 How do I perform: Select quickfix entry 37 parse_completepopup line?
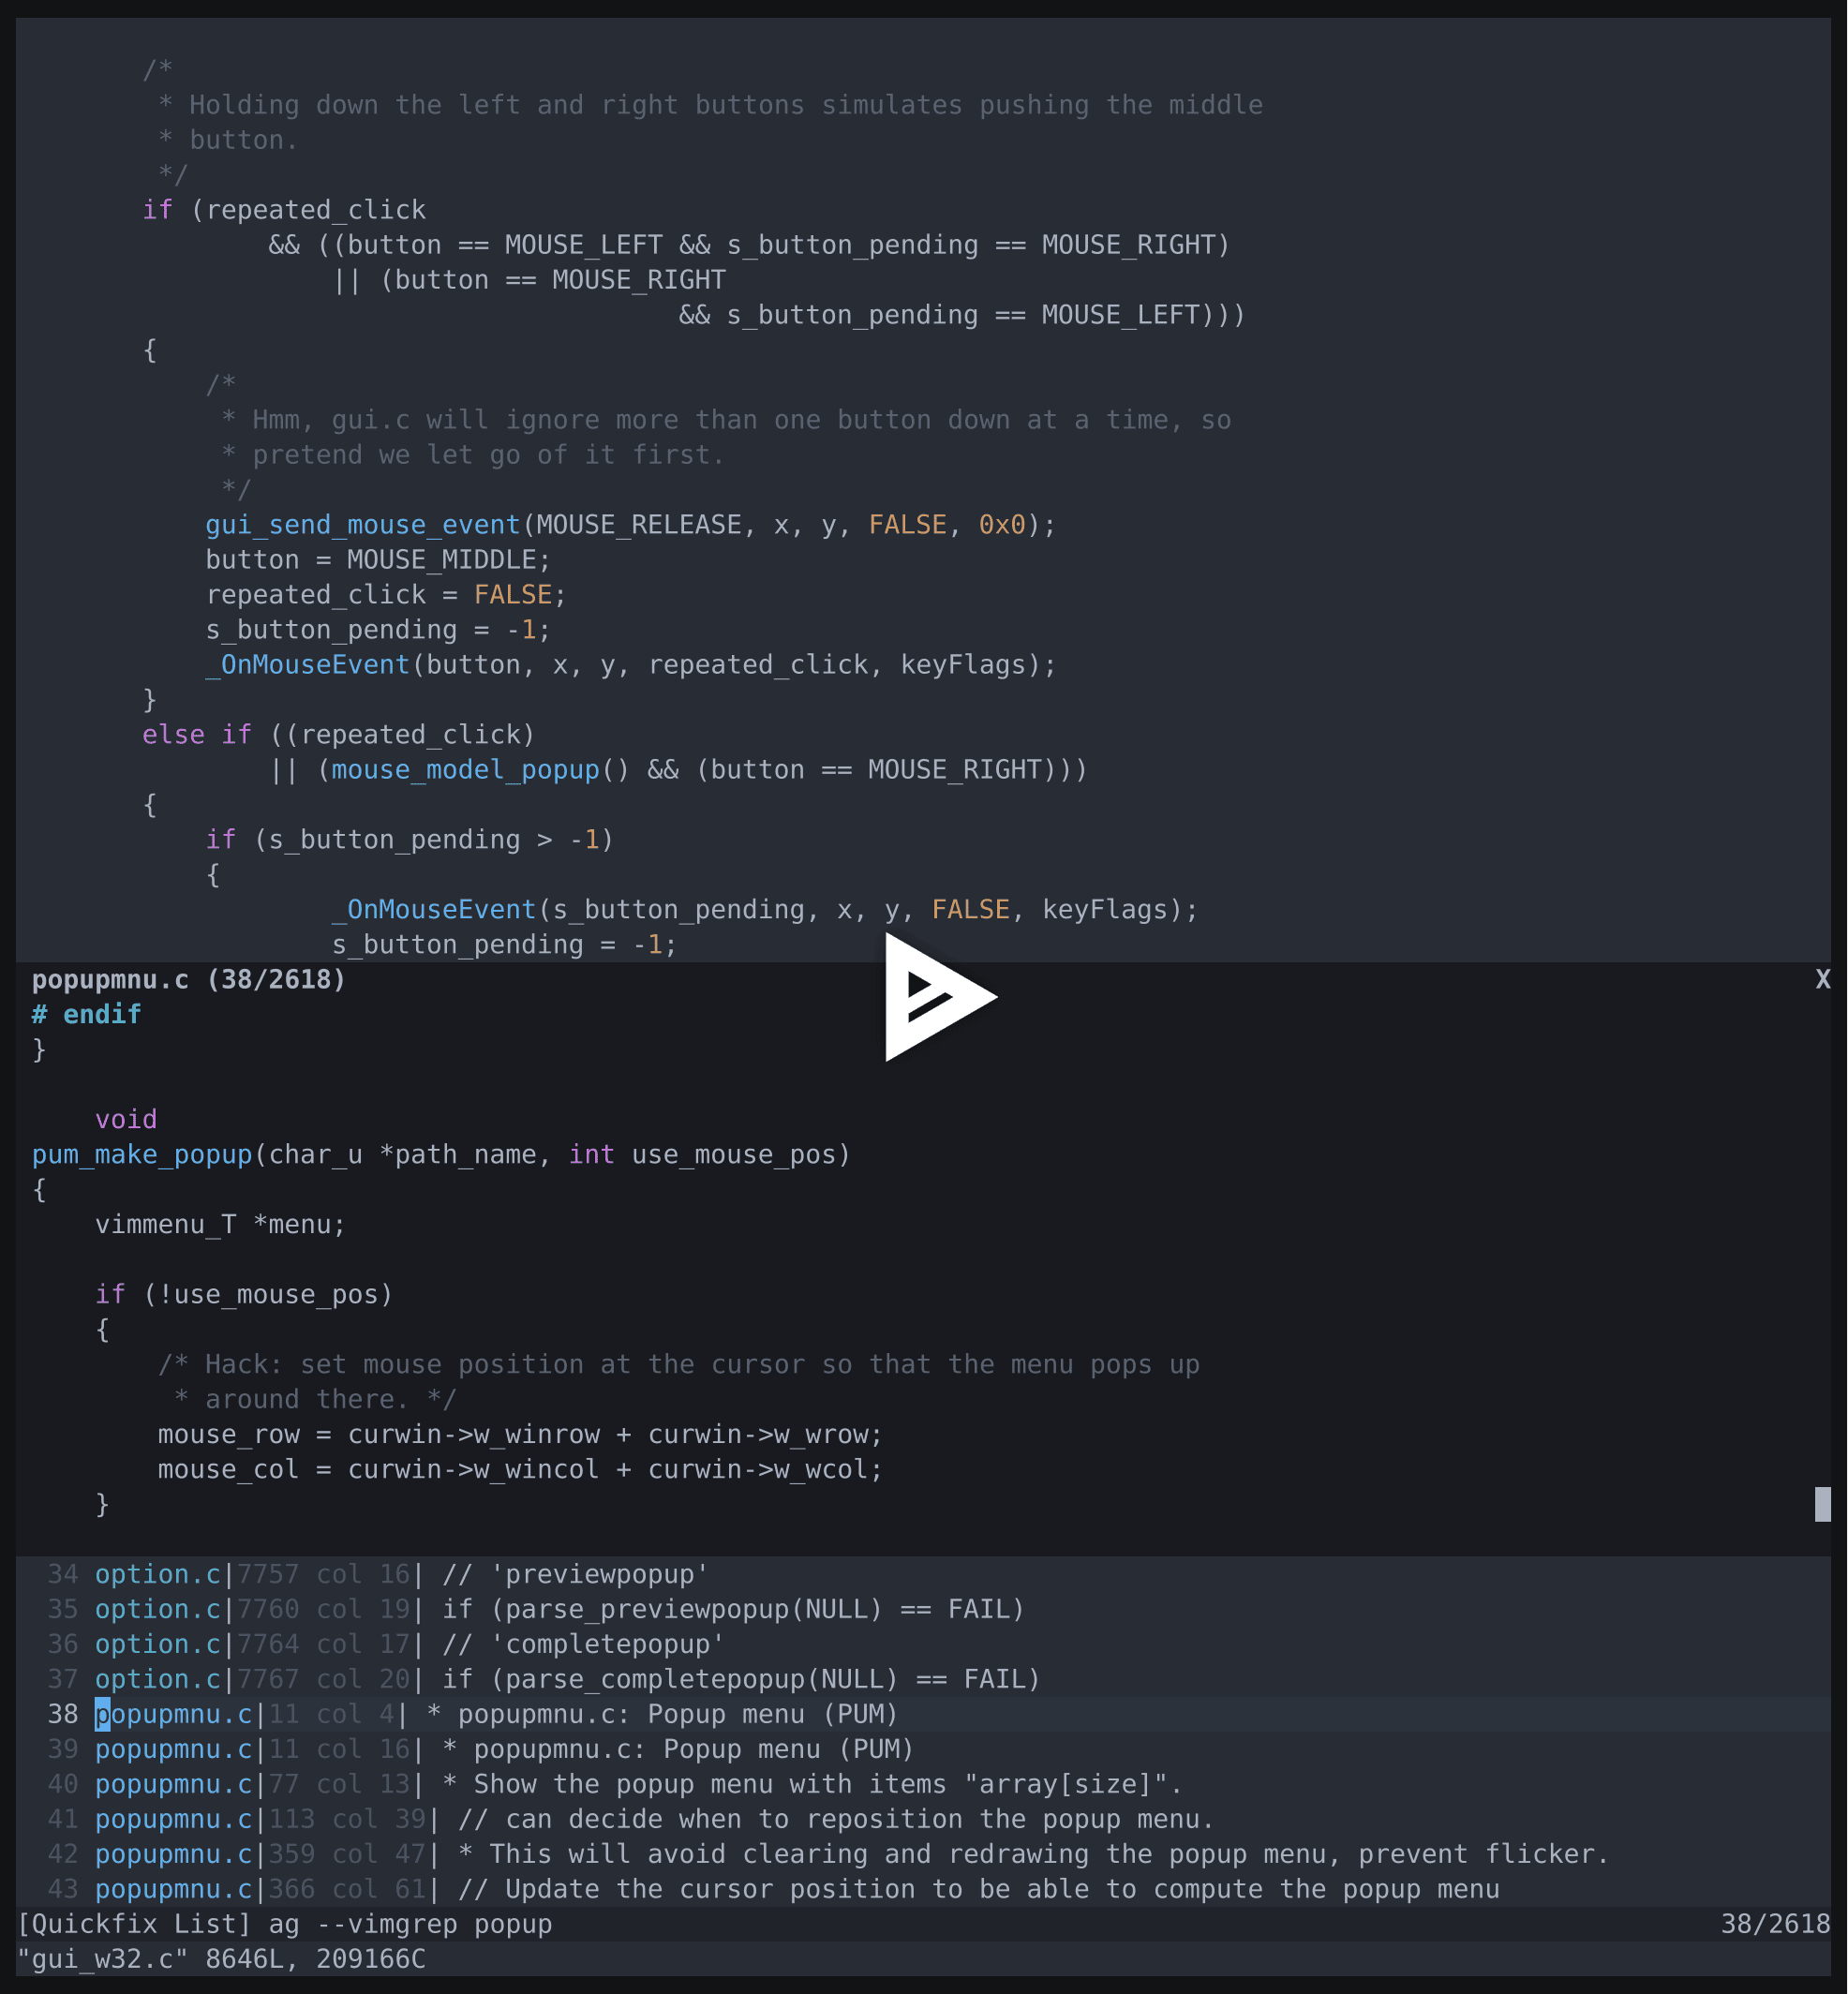pyautogui.click(x=923, y=1679)
